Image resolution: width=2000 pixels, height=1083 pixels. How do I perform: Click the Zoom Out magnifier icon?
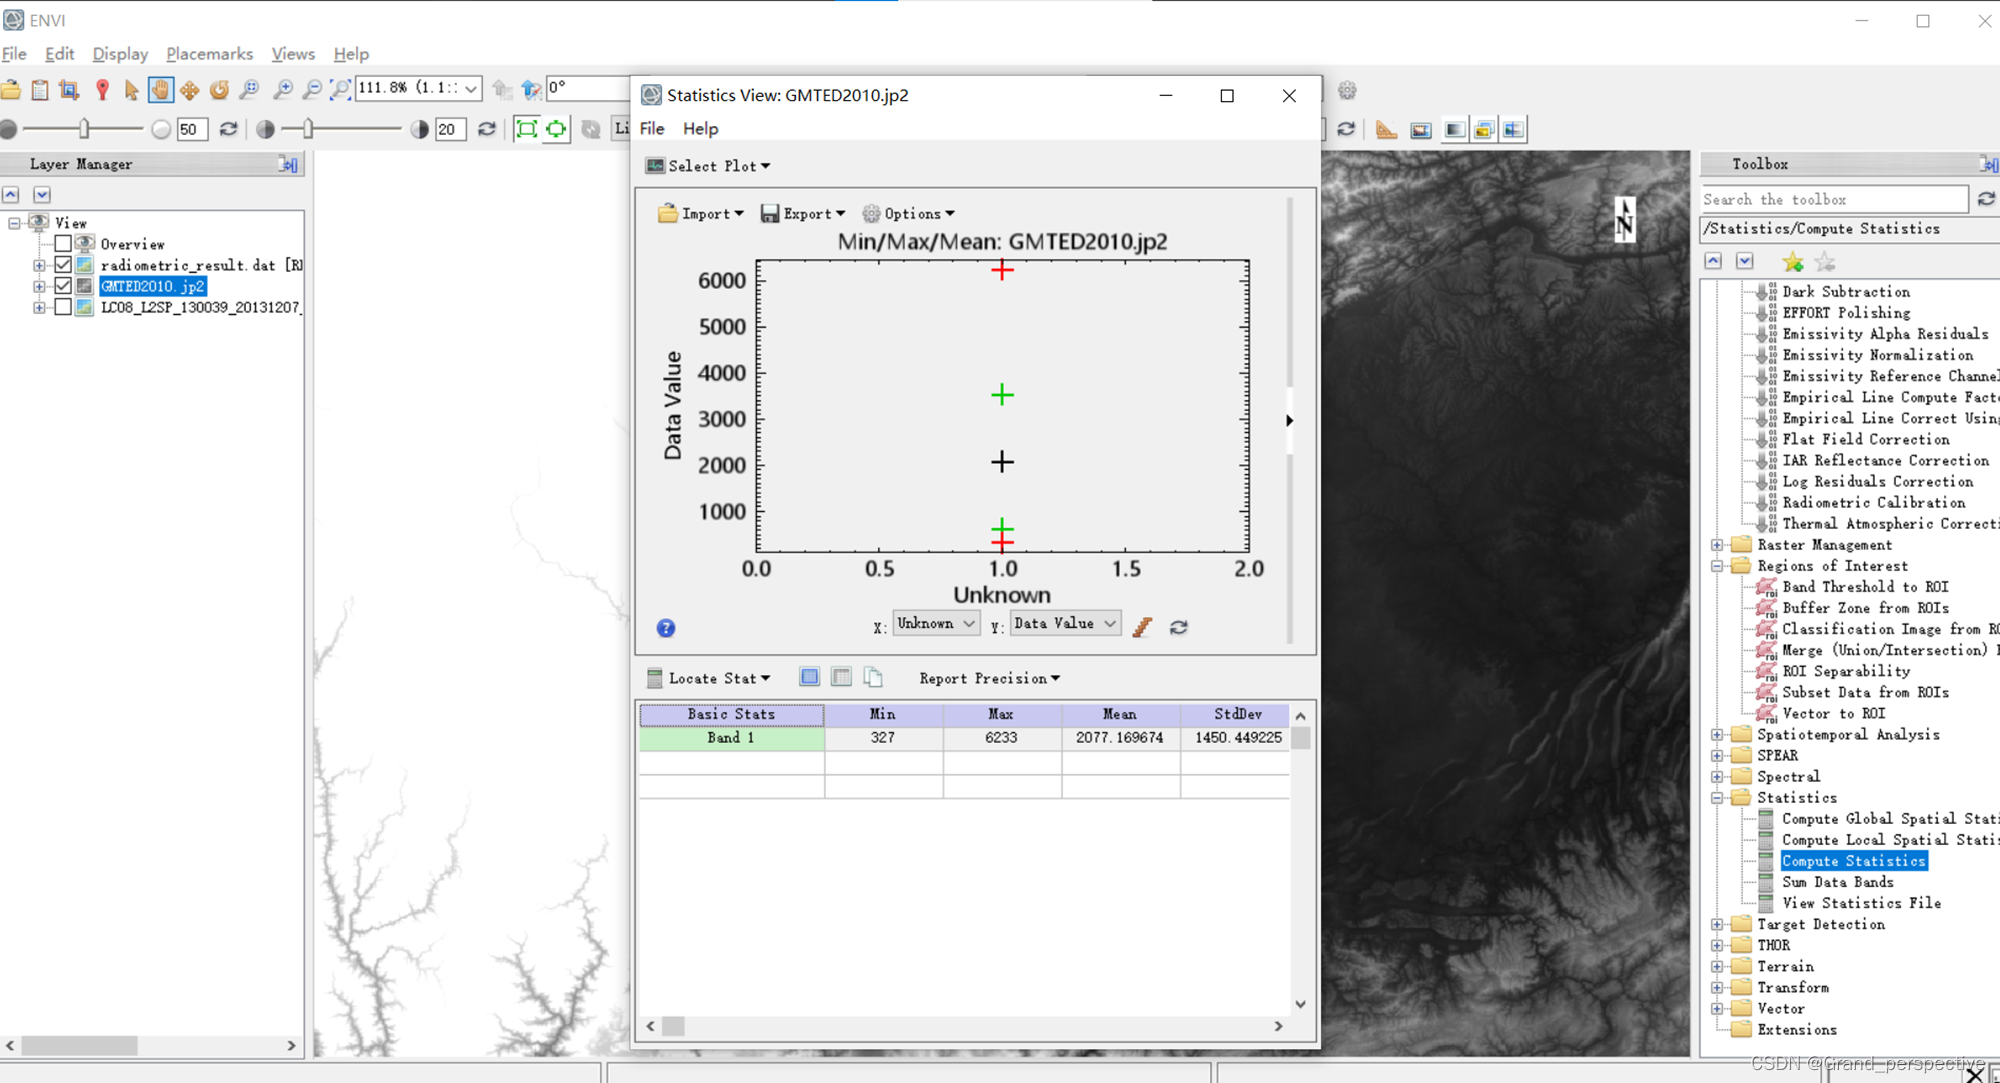pos(312,90)
